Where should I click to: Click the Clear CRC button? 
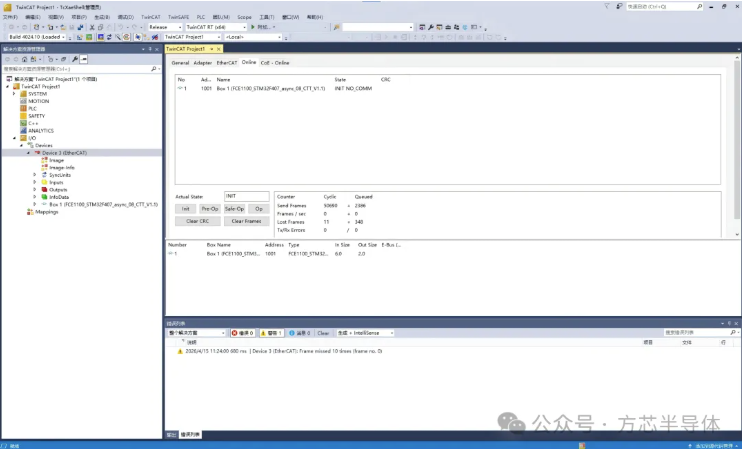pyautogui.click(x=198, y=221)
